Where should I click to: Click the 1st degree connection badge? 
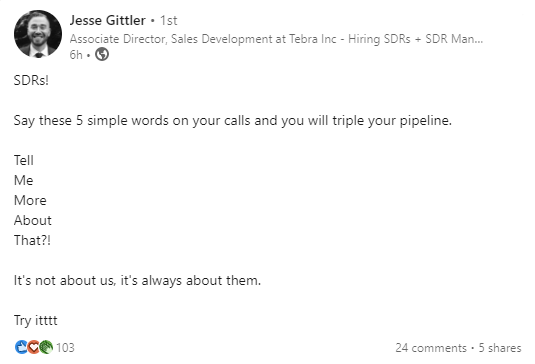pyautogui.click(x=169, y=20)
